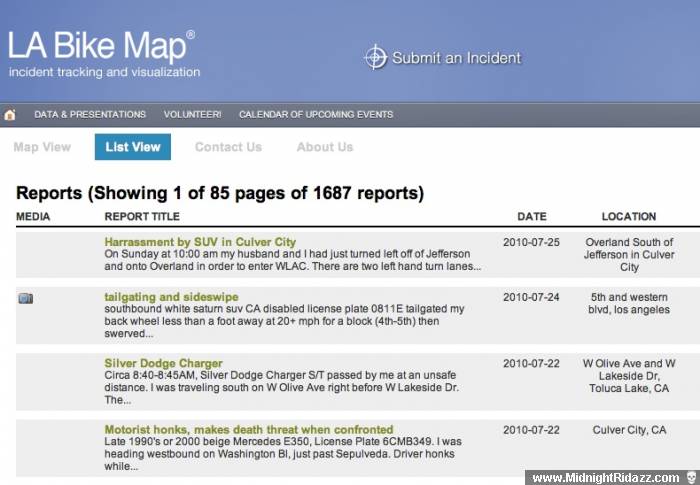Click description starting 'southbound white saturn suv'

coord(284,321)
